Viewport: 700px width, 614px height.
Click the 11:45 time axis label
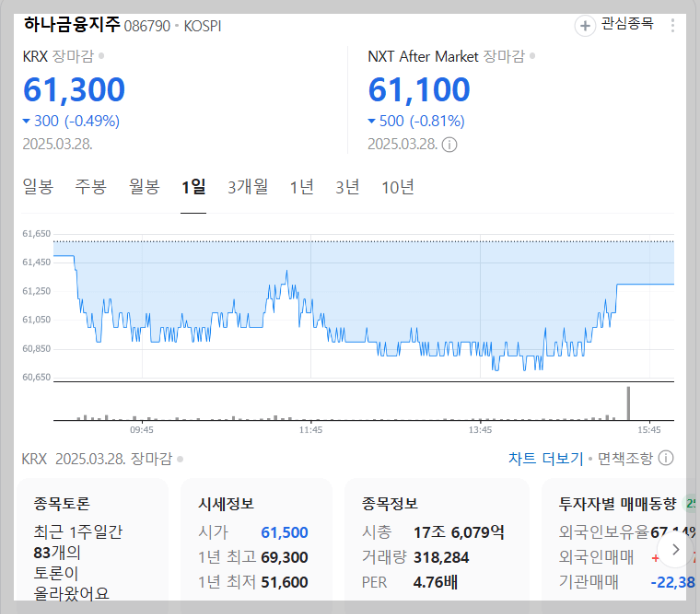click(311, 430)
